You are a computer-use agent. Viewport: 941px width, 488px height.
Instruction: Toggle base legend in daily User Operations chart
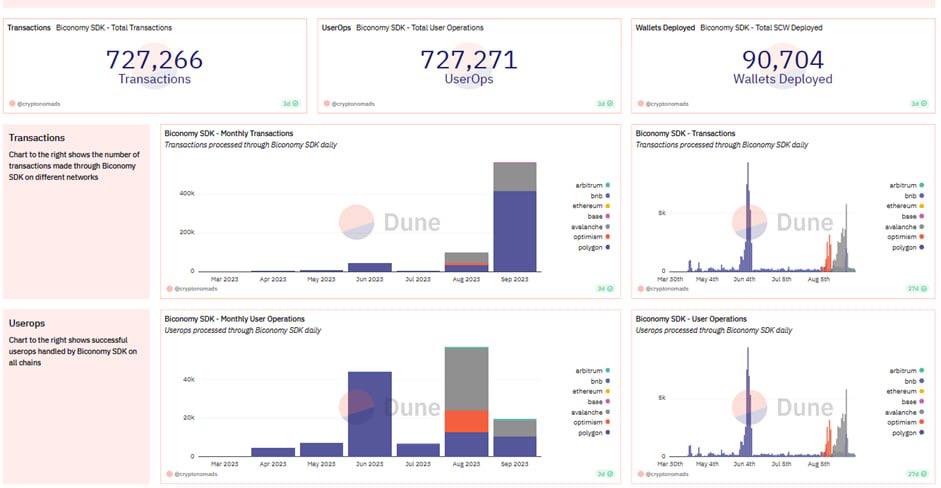tap(913, 402)
